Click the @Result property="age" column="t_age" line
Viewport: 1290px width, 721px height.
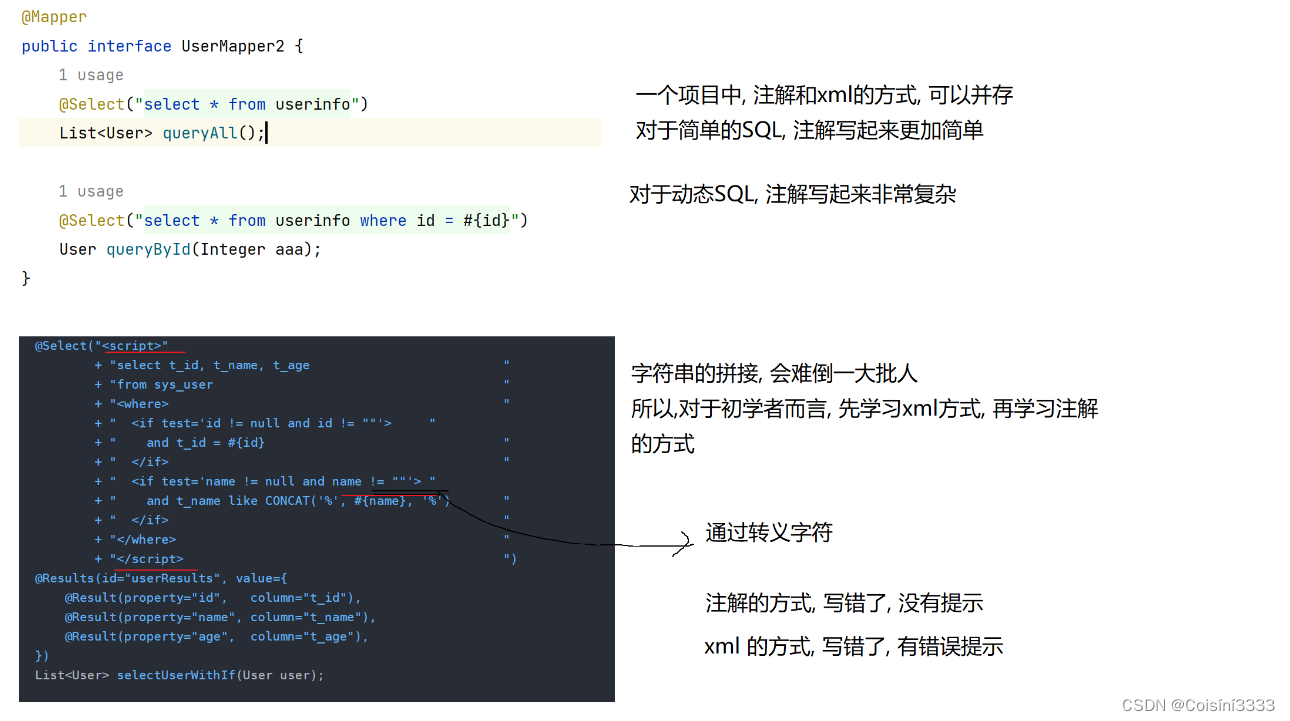[217, 636]
